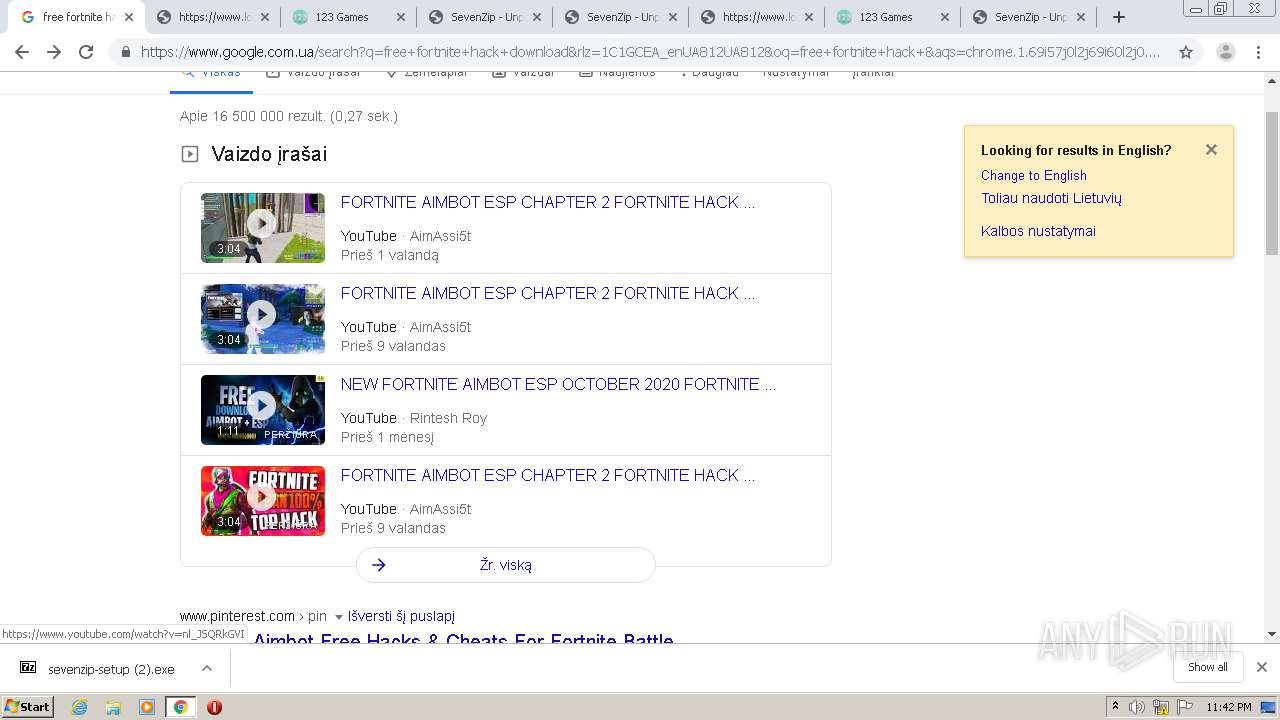The height and width of the screenshot is (720, 1280).
Task: Open 'NEW FORTNITE AIMBOT ESP OCTOBER 2020' link
Action: [x=558, y=384]
